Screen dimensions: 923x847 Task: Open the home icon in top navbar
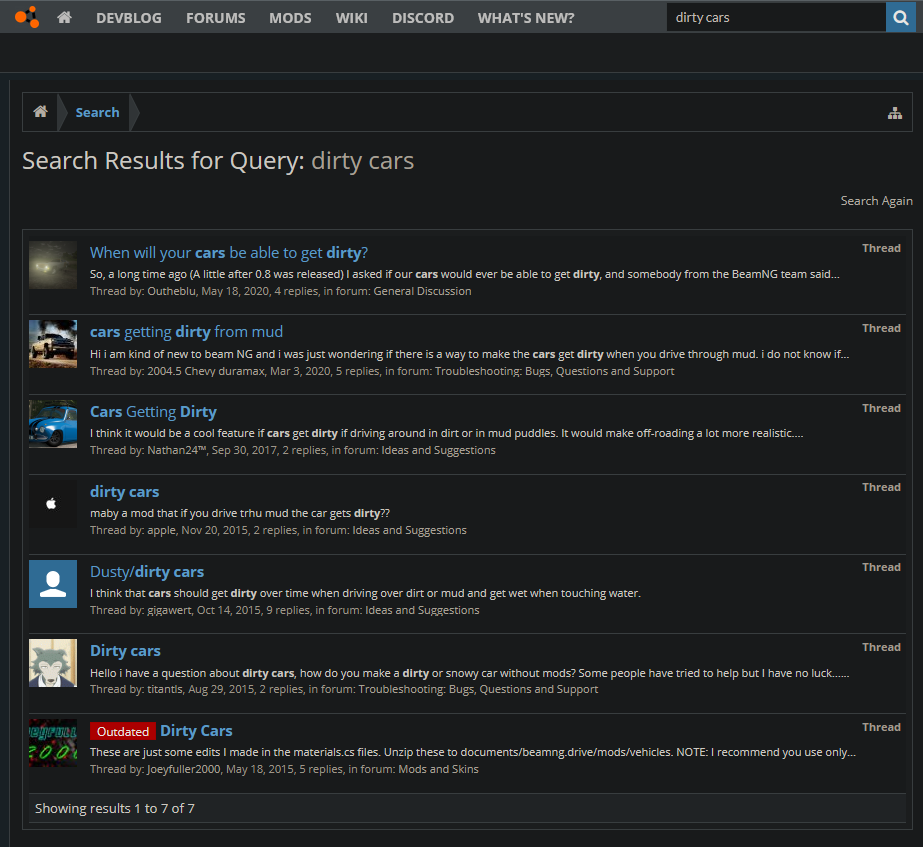[x=65, y=17]
